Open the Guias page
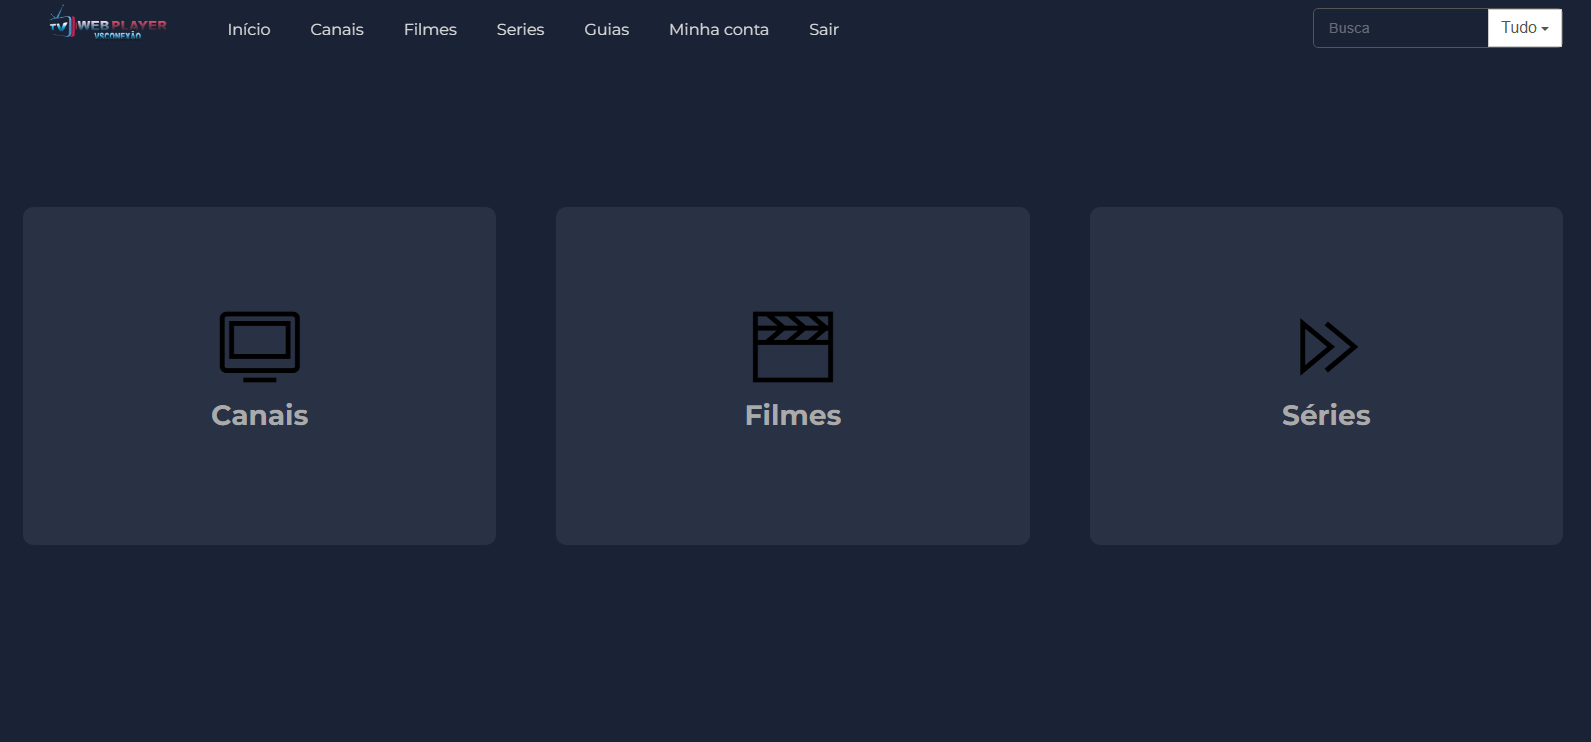Image resolution: width=1591 pixels, height=742 pixels. [x=606, y=30]
